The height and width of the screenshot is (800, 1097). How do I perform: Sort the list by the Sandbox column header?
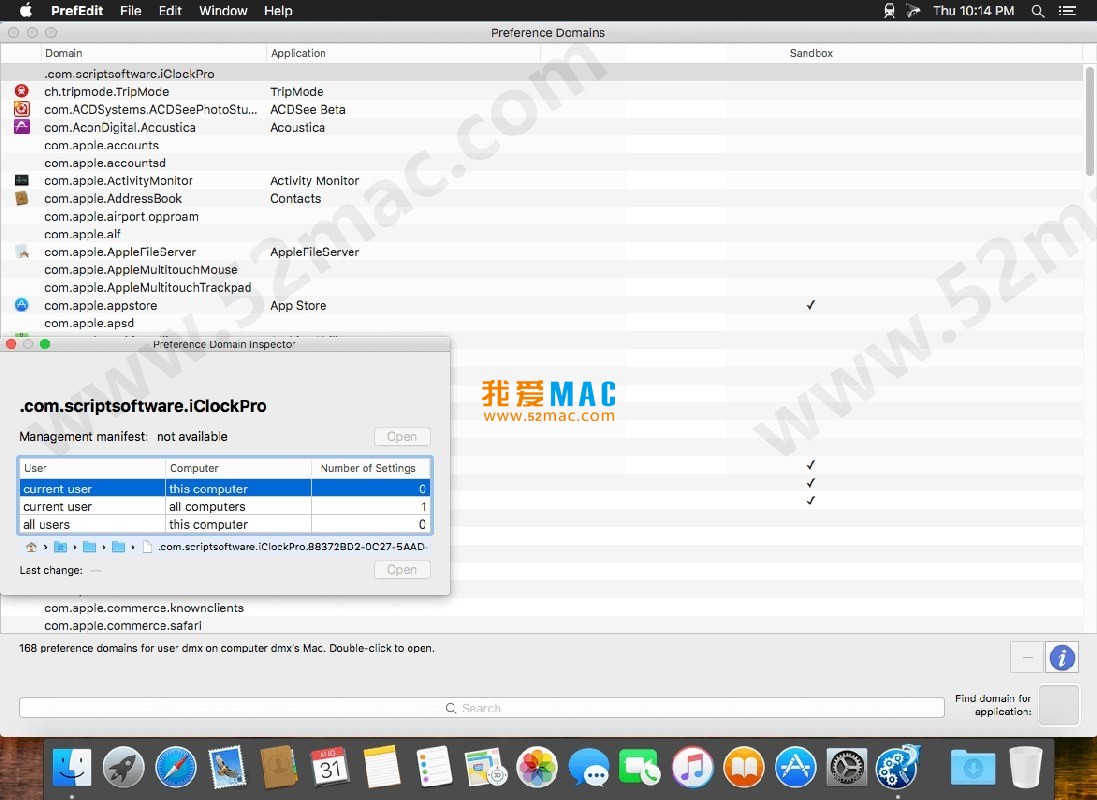(x=811, y=53)
